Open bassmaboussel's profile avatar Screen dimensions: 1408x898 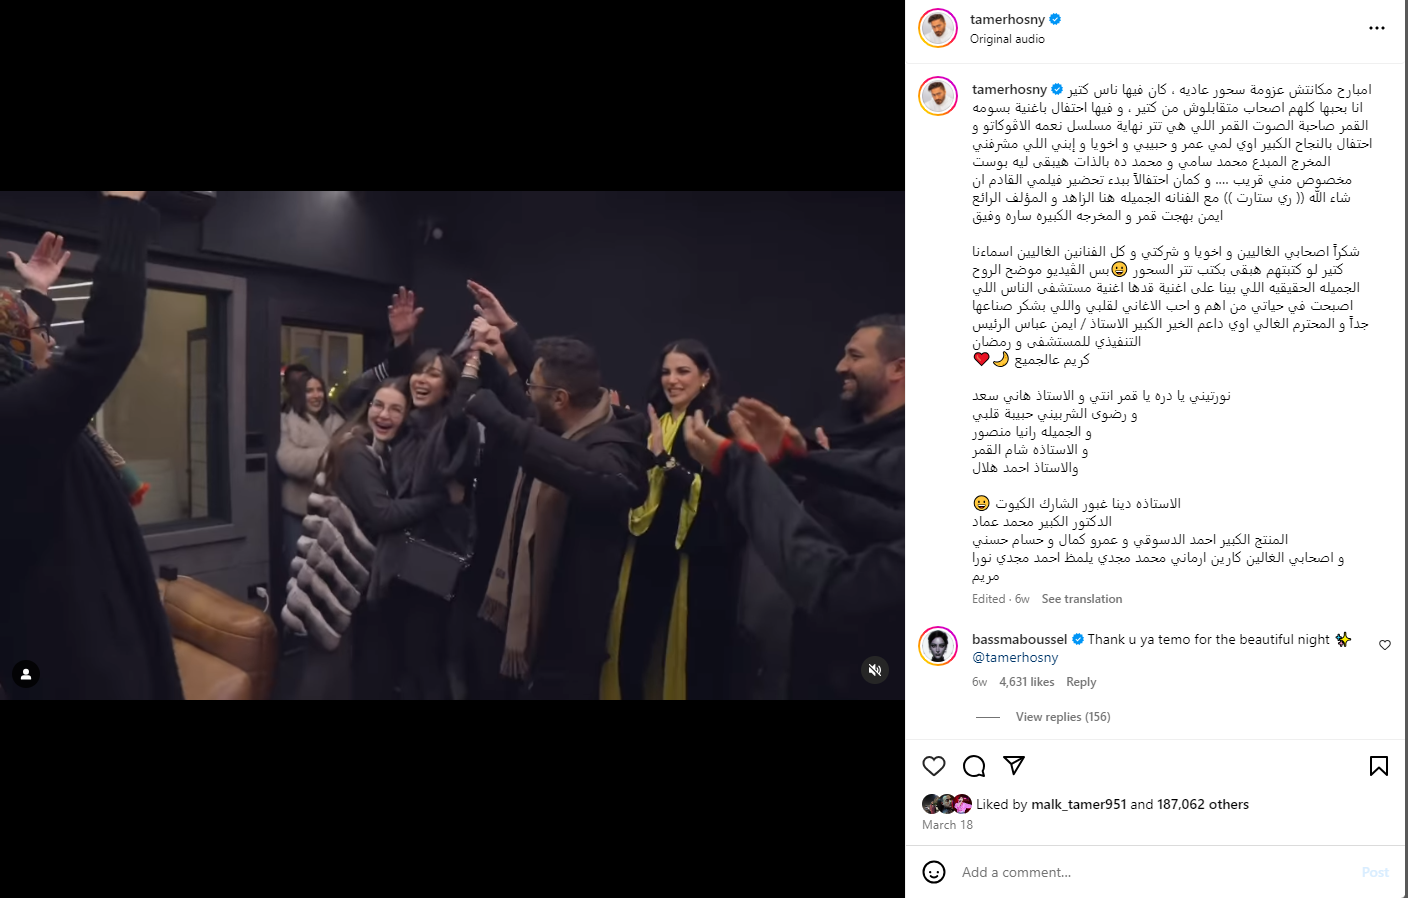point(938,646)
